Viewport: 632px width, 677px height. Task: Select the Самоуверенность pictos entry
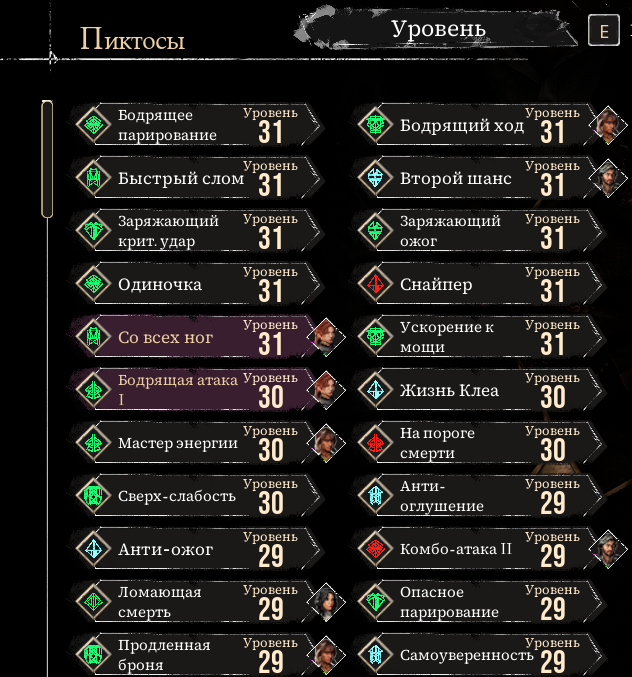[x=478, y=655]
